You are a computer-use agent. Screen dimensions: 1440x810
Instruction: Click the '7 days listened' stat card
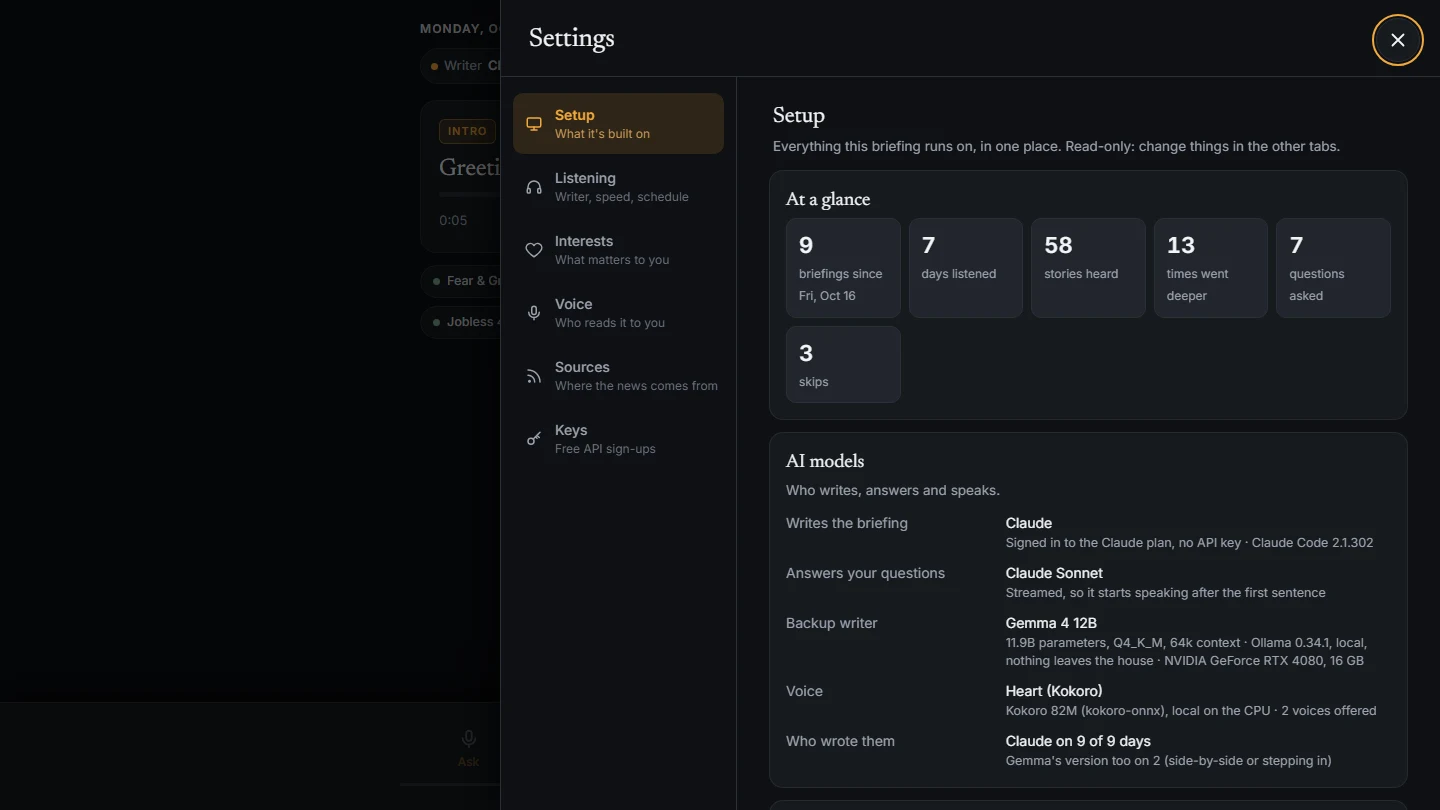pos(966,268)
